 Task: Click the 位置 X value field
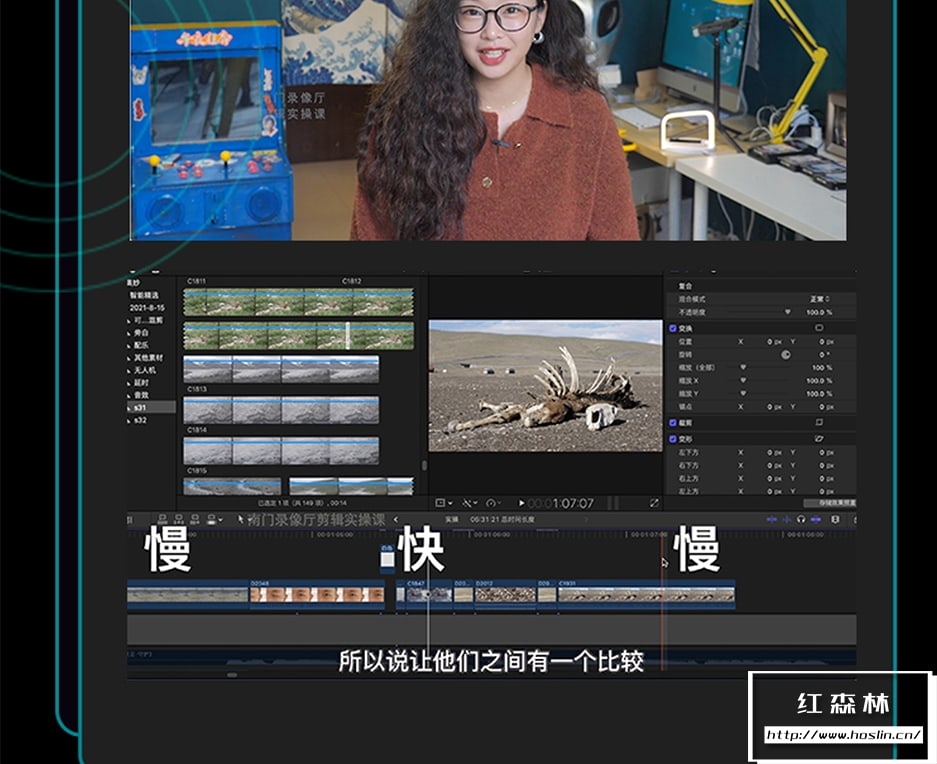(774, 341)
